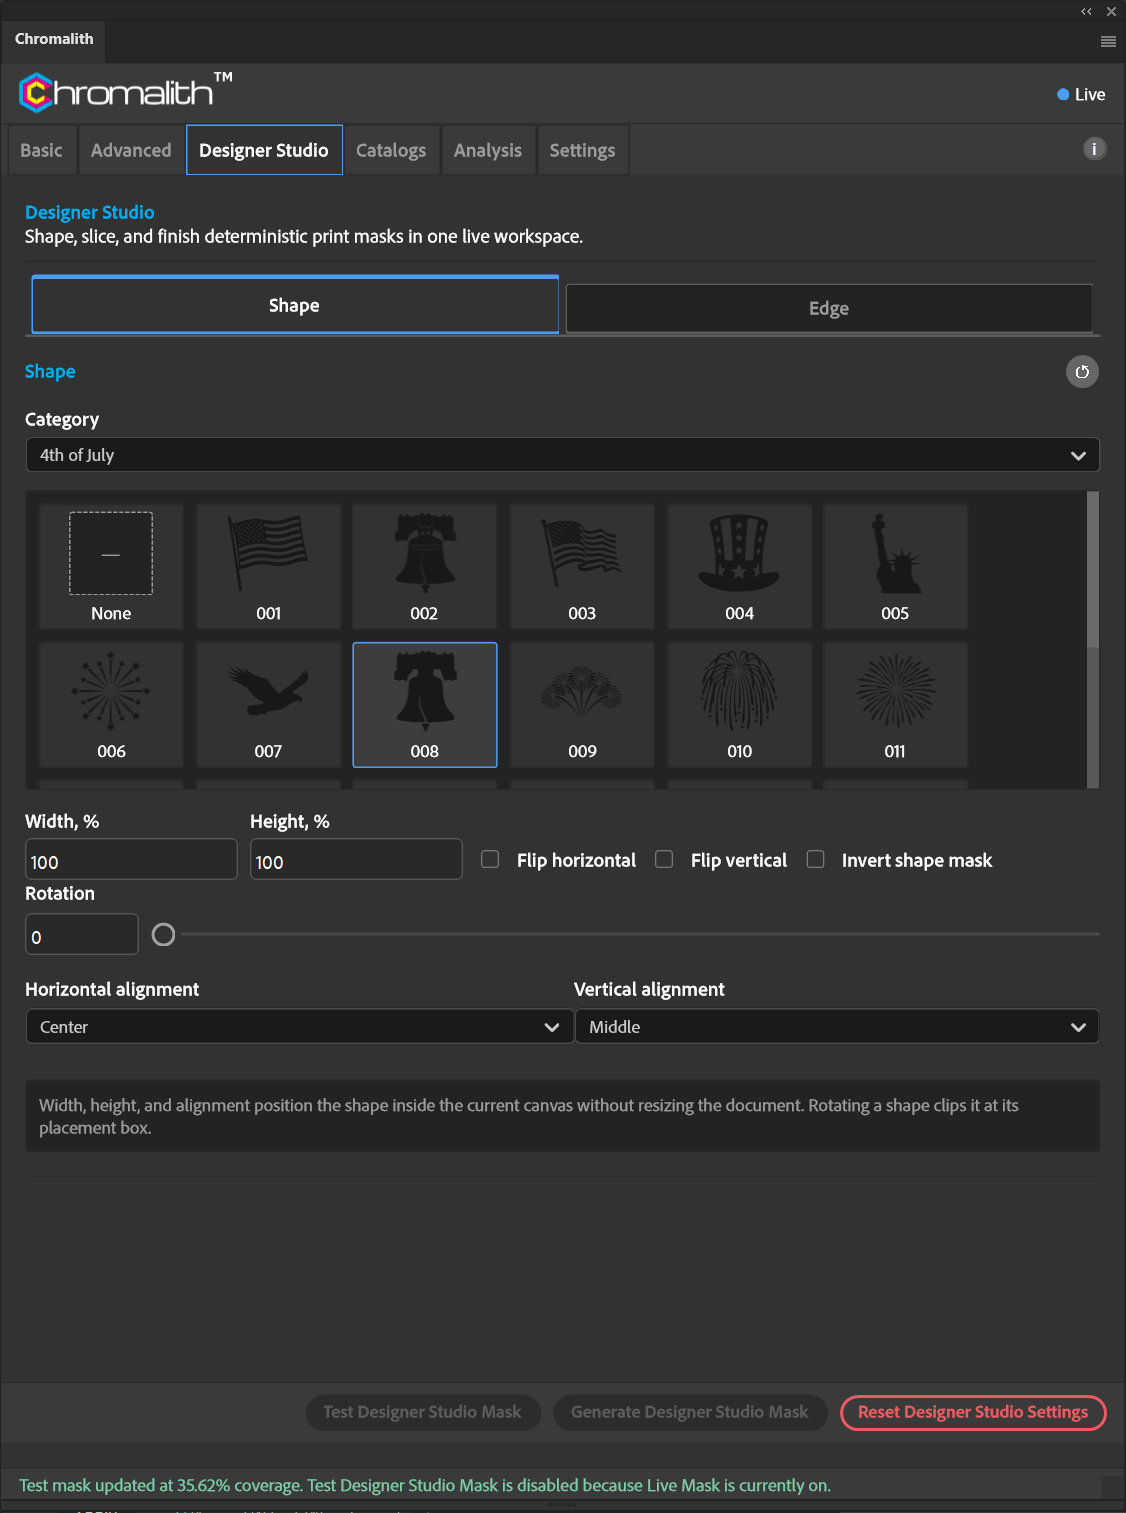
Task: Click the Rotation slider handle
Action: point(163,934)
